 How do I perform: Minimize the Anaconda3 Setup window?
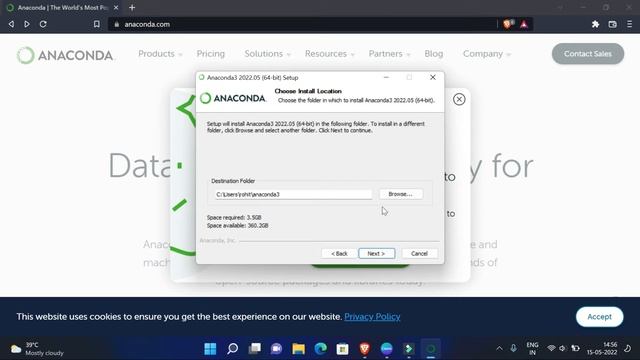click(x=386, y=77)
